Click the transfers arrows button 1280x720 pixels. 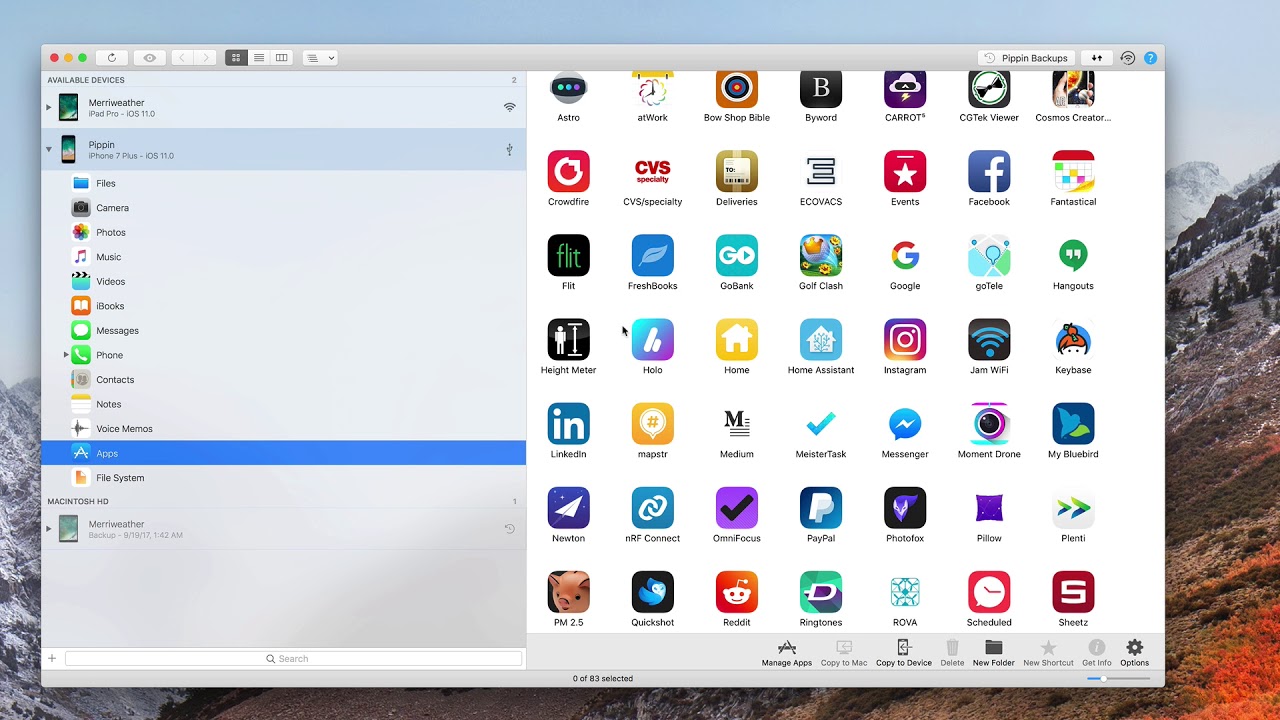pos(1097,58)
